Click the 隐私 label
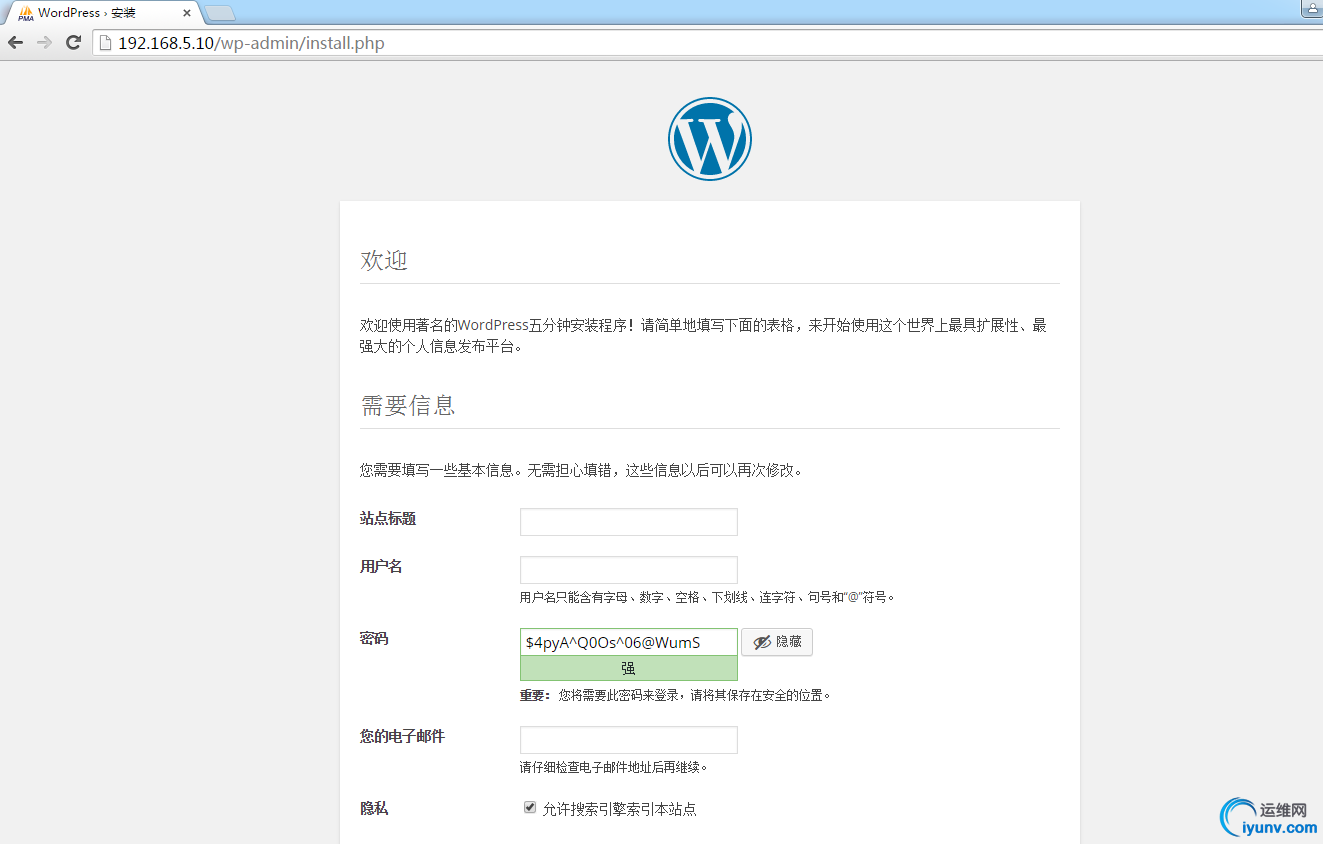The height and width of the screenshot is (844, 1323). tap(374, 808)
